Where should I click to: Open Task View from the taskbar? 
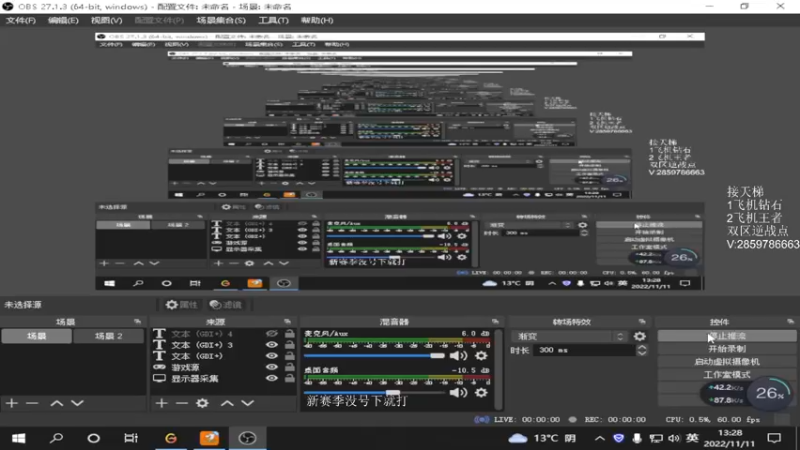click(x=131, y=438)
